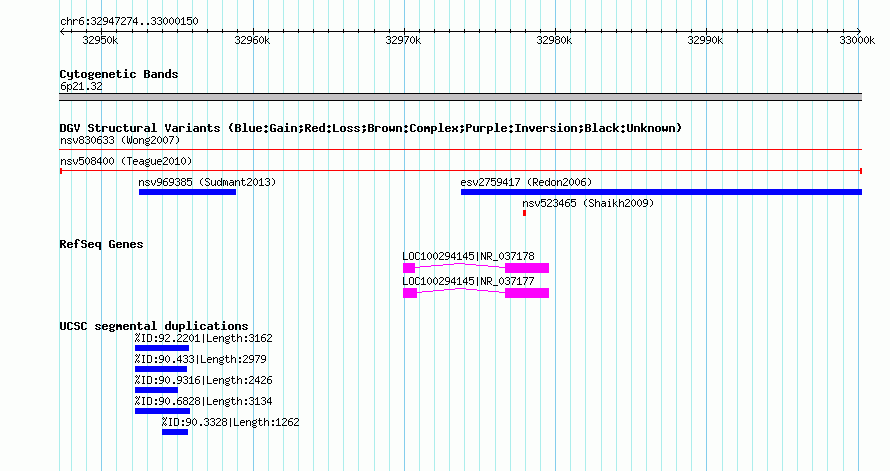The width and height of the screenshot is (890, 471).
Task: Select the nsv523465 (Shaikh2009) label
Action: (588, 203)
